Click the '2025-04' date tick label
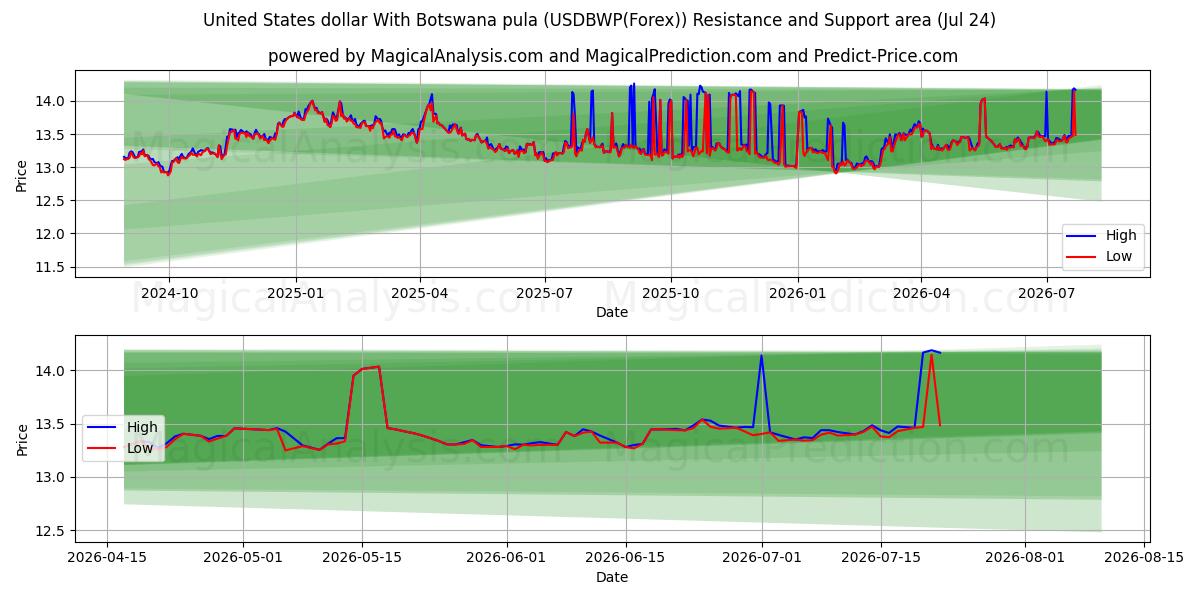The image size is (1200, 600). pyautogui.click(x=420, y=293)
